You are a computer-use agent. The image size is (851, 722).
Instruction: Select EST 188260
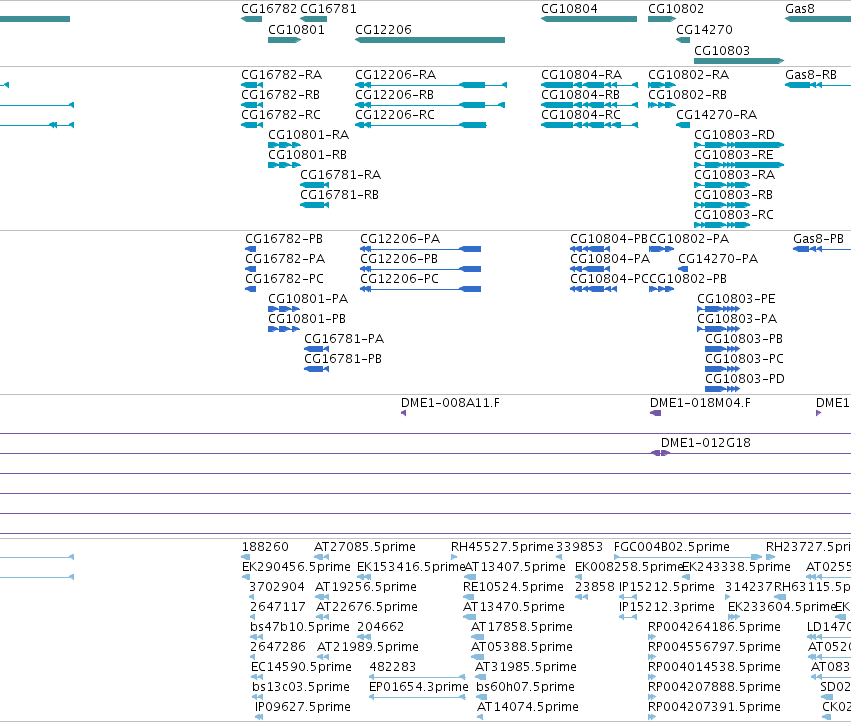coord(265,547)
